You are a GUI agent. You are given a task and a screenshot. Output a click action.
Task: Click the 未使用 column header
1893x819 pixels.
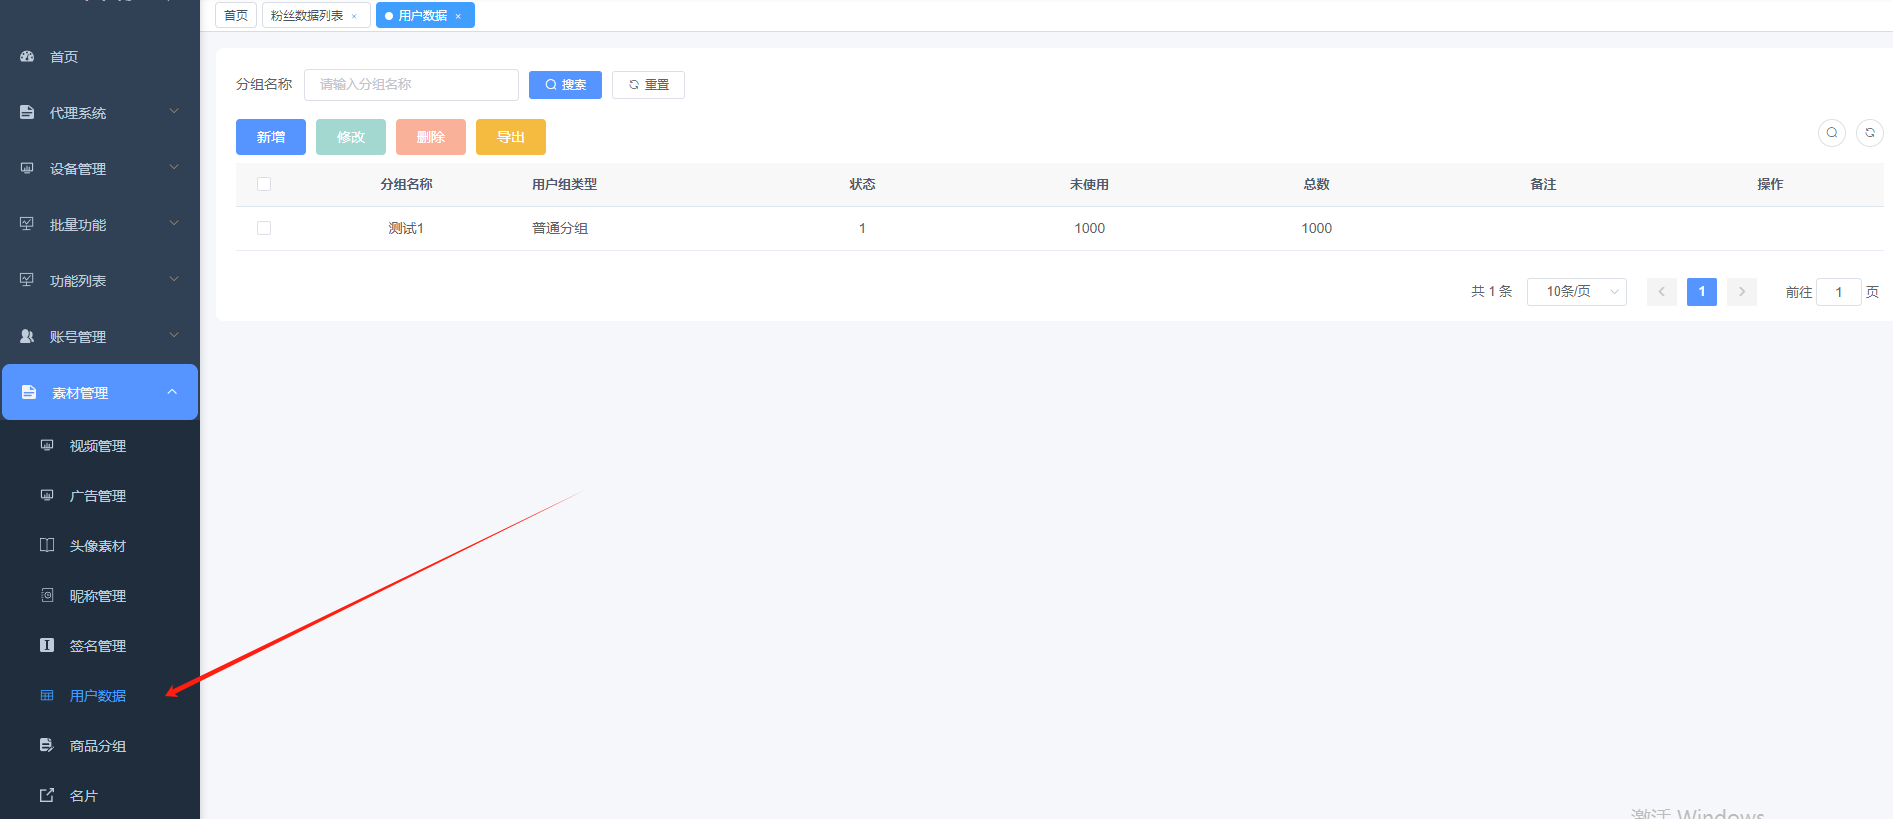[1089, 184]
